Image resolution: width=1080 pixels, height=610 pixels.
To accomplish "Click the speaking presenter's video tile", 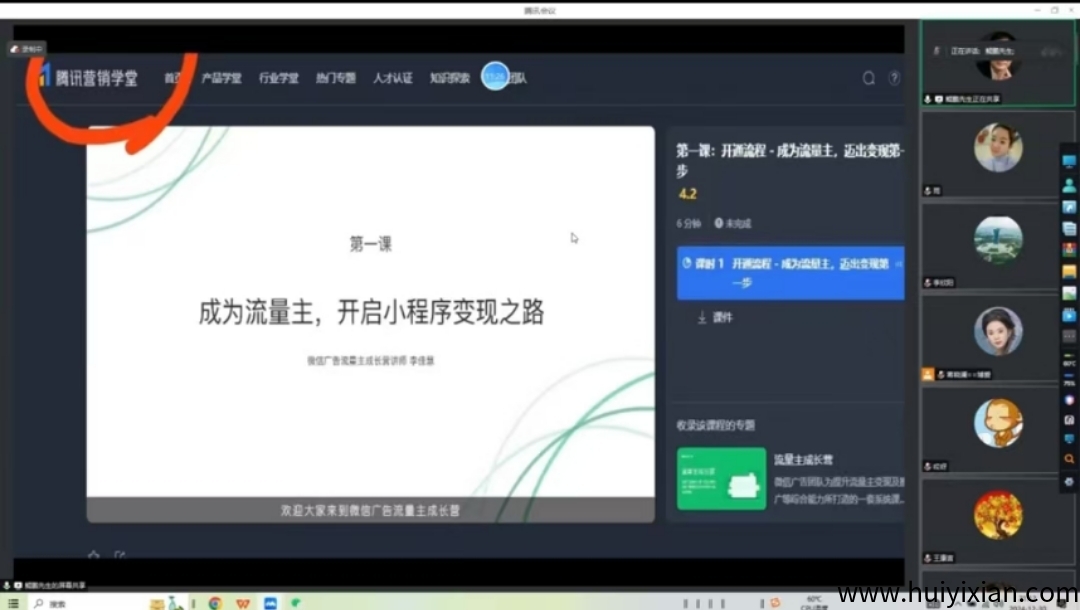I will coord(996,62).
